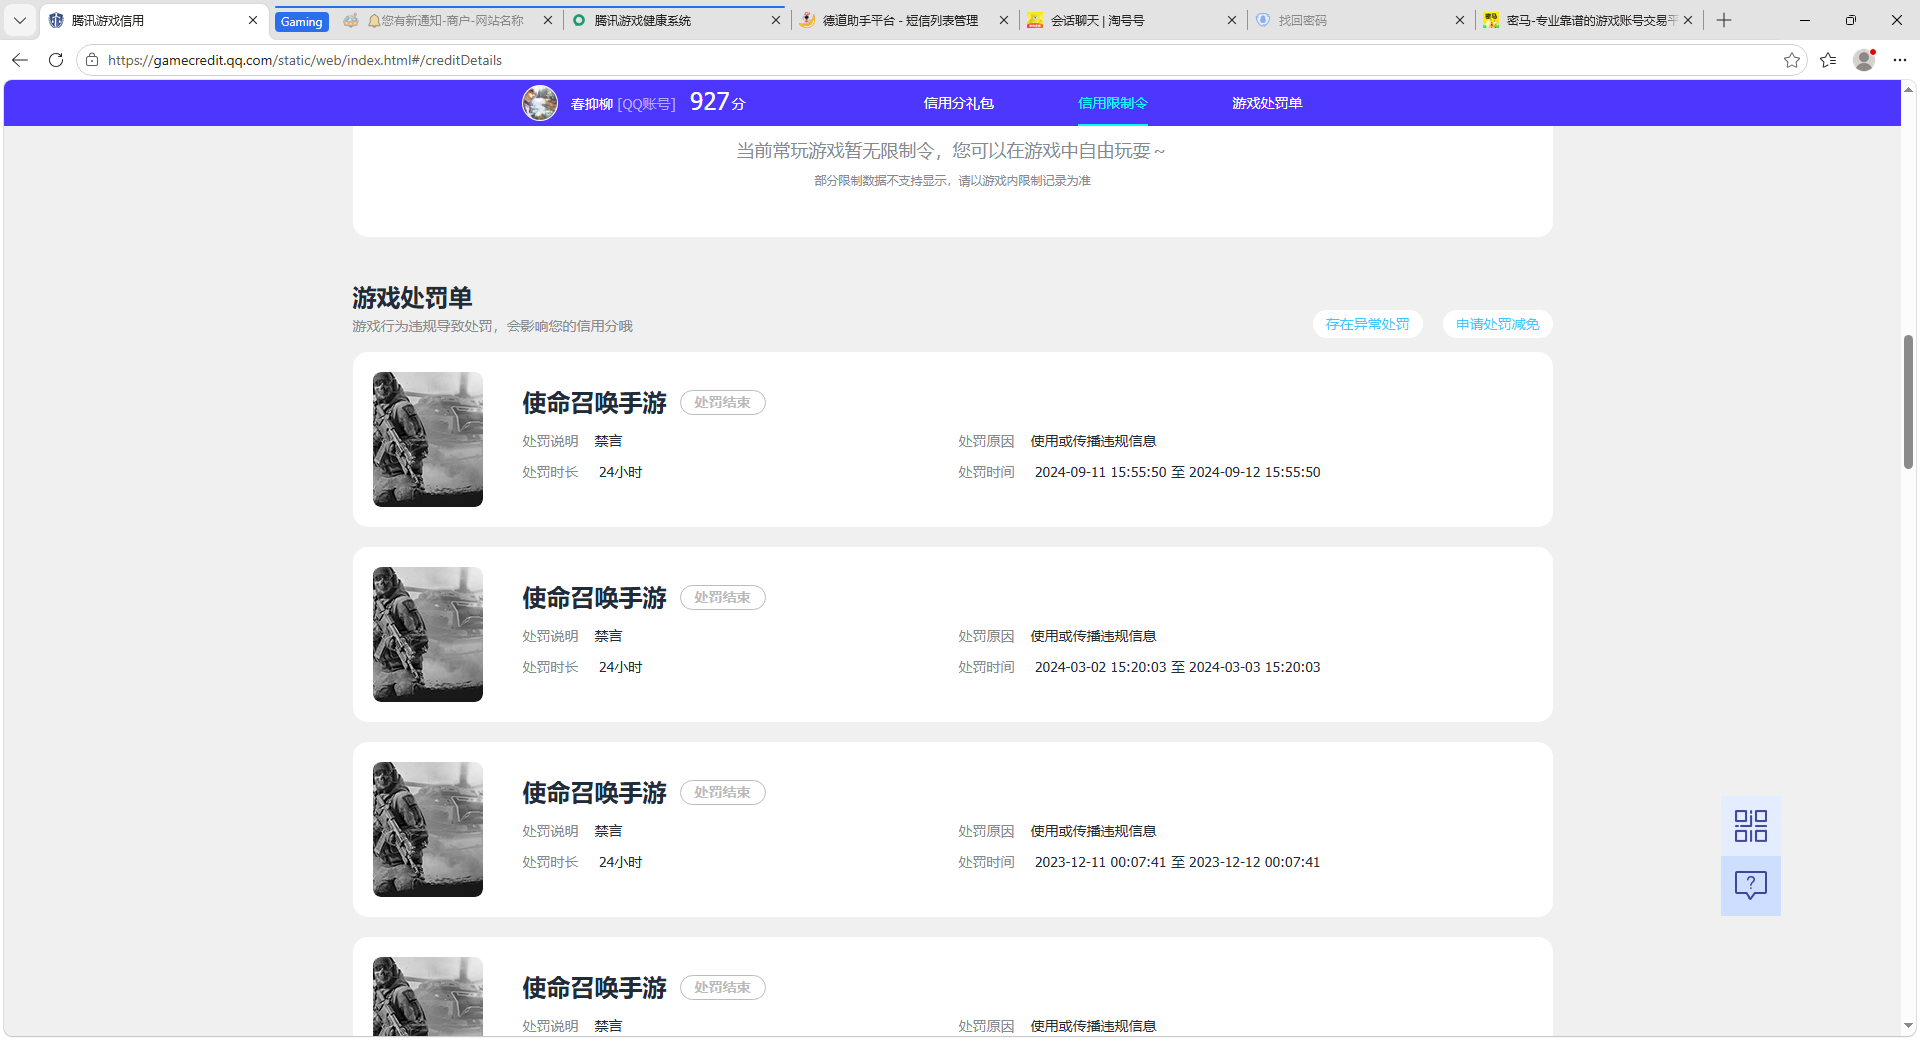The width and height of the screenshot is (1920, 1040).
Task: Close the 会话聊天 tab
Action: [1232, 20]
